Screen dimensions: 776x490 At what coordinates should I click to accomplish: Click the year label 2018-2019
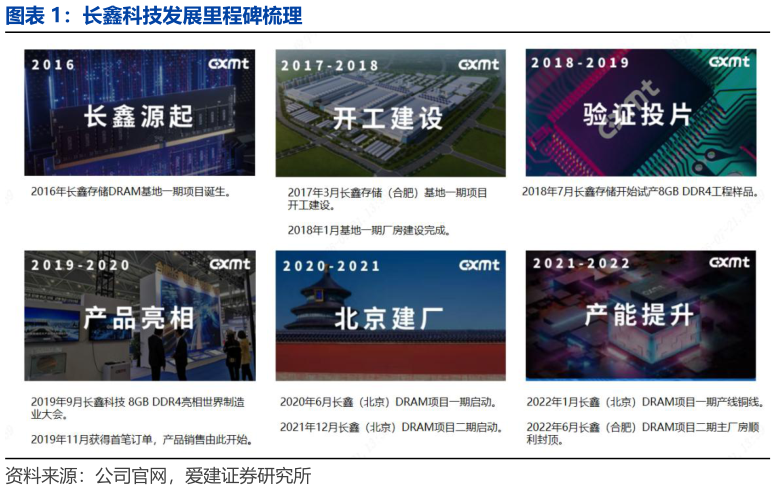pos(580,62)
